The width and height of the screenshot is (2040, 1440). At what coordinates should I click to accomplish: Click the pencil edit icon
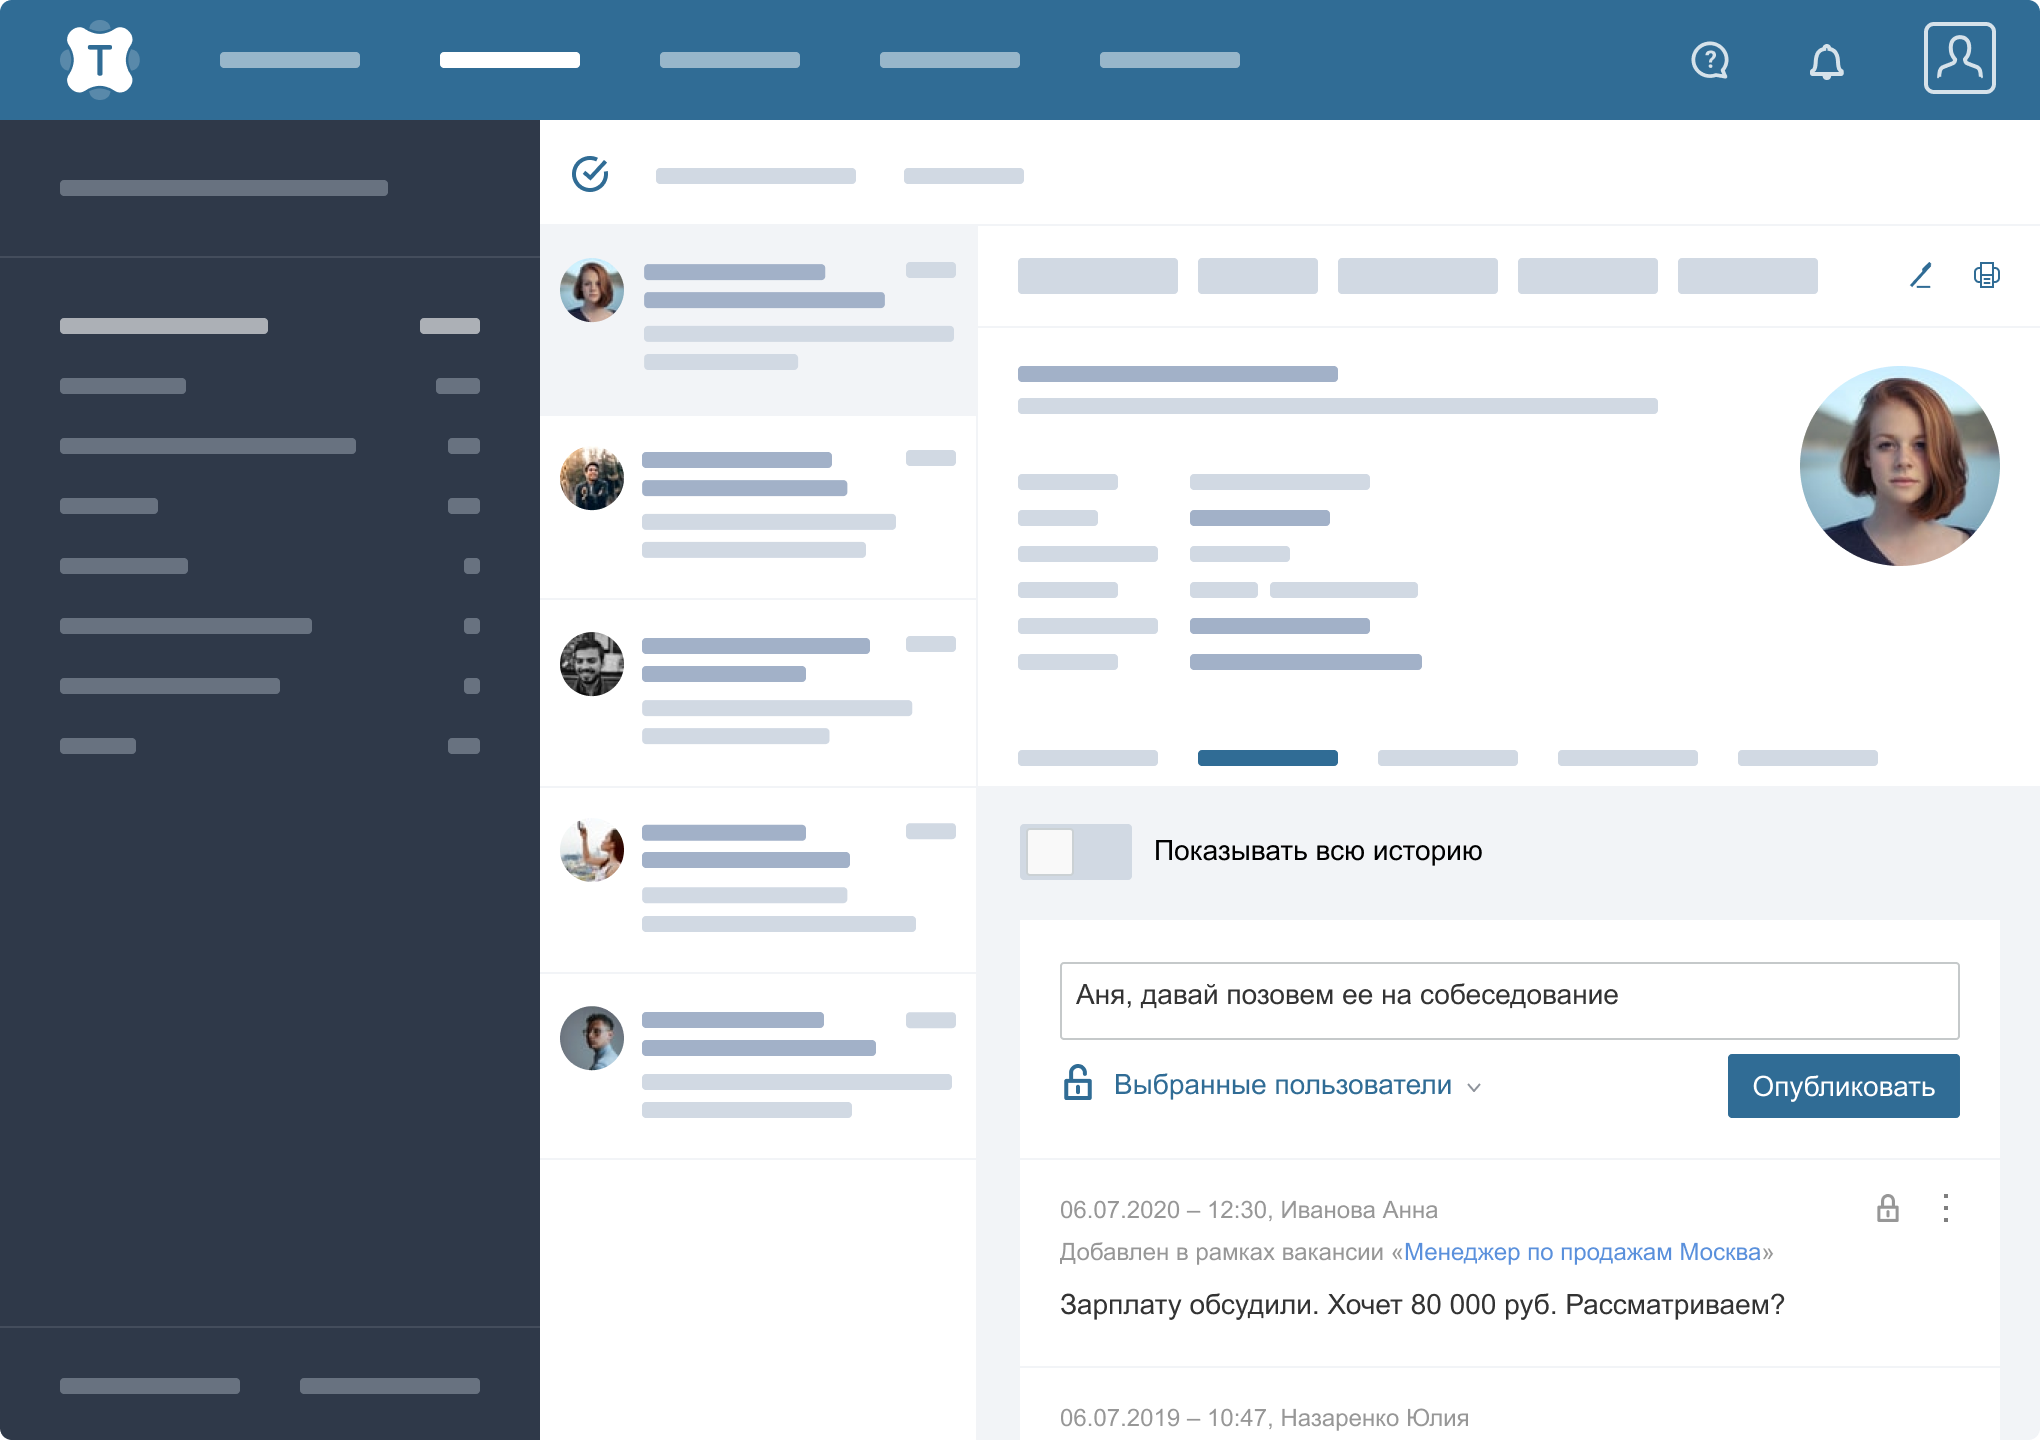[1920, 275]
